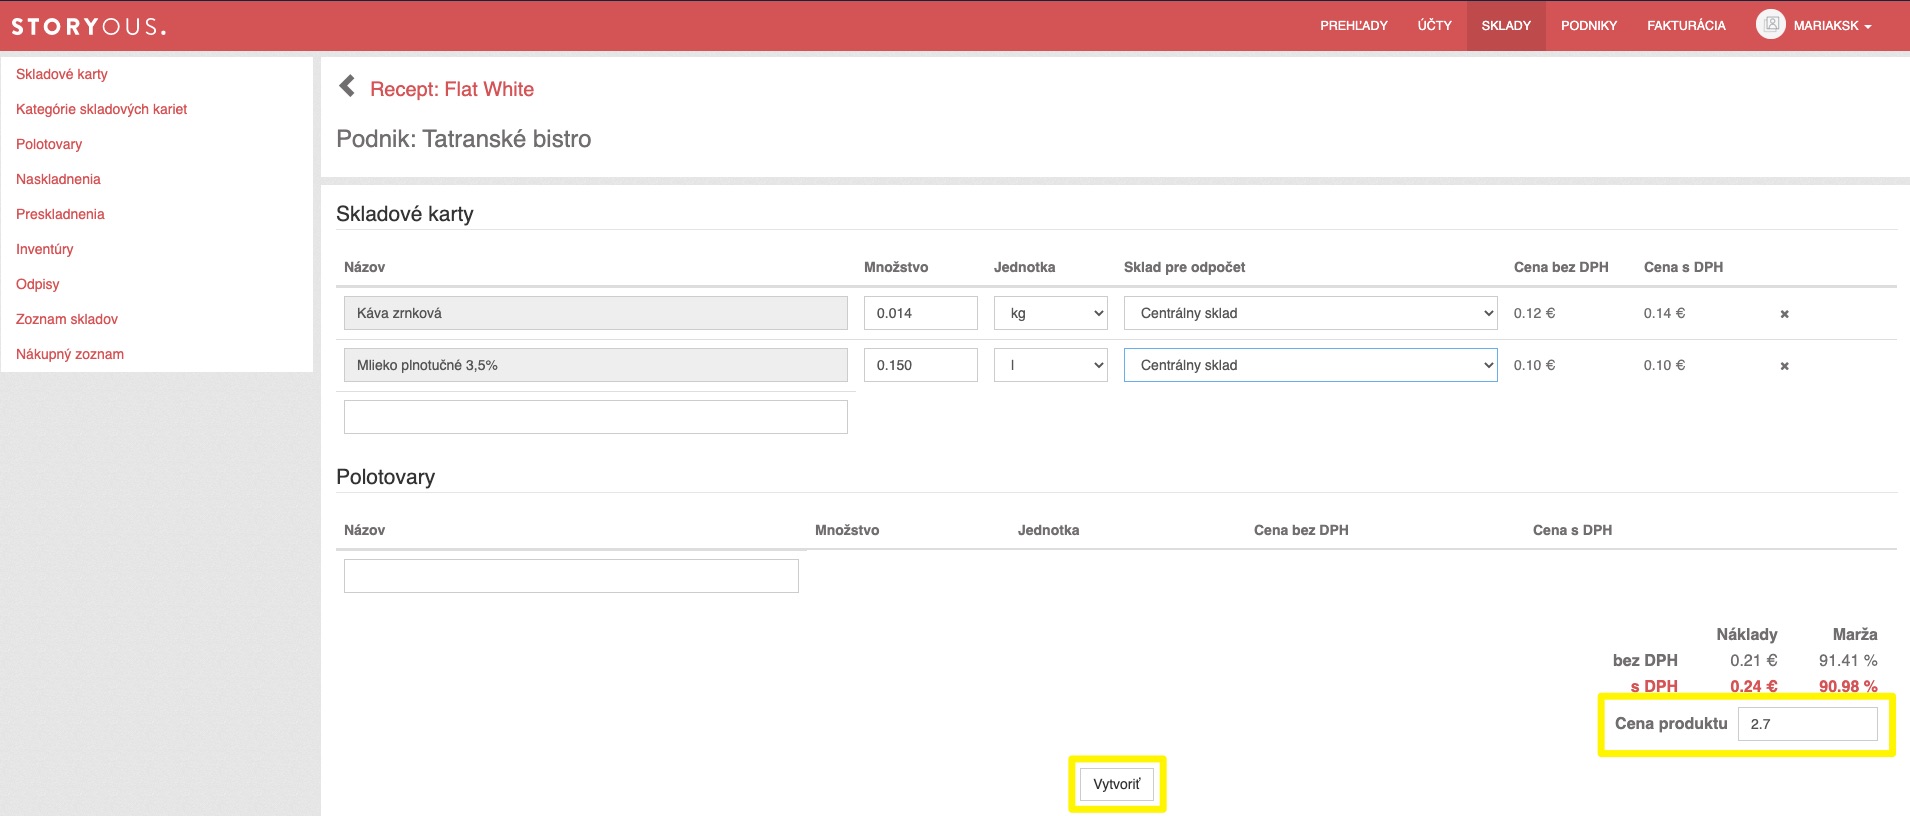This screenshot has height=816, width=1910.
Task: Open Centrálny sklad dropdown for Mlieko row
Action: coord(1311,365)
